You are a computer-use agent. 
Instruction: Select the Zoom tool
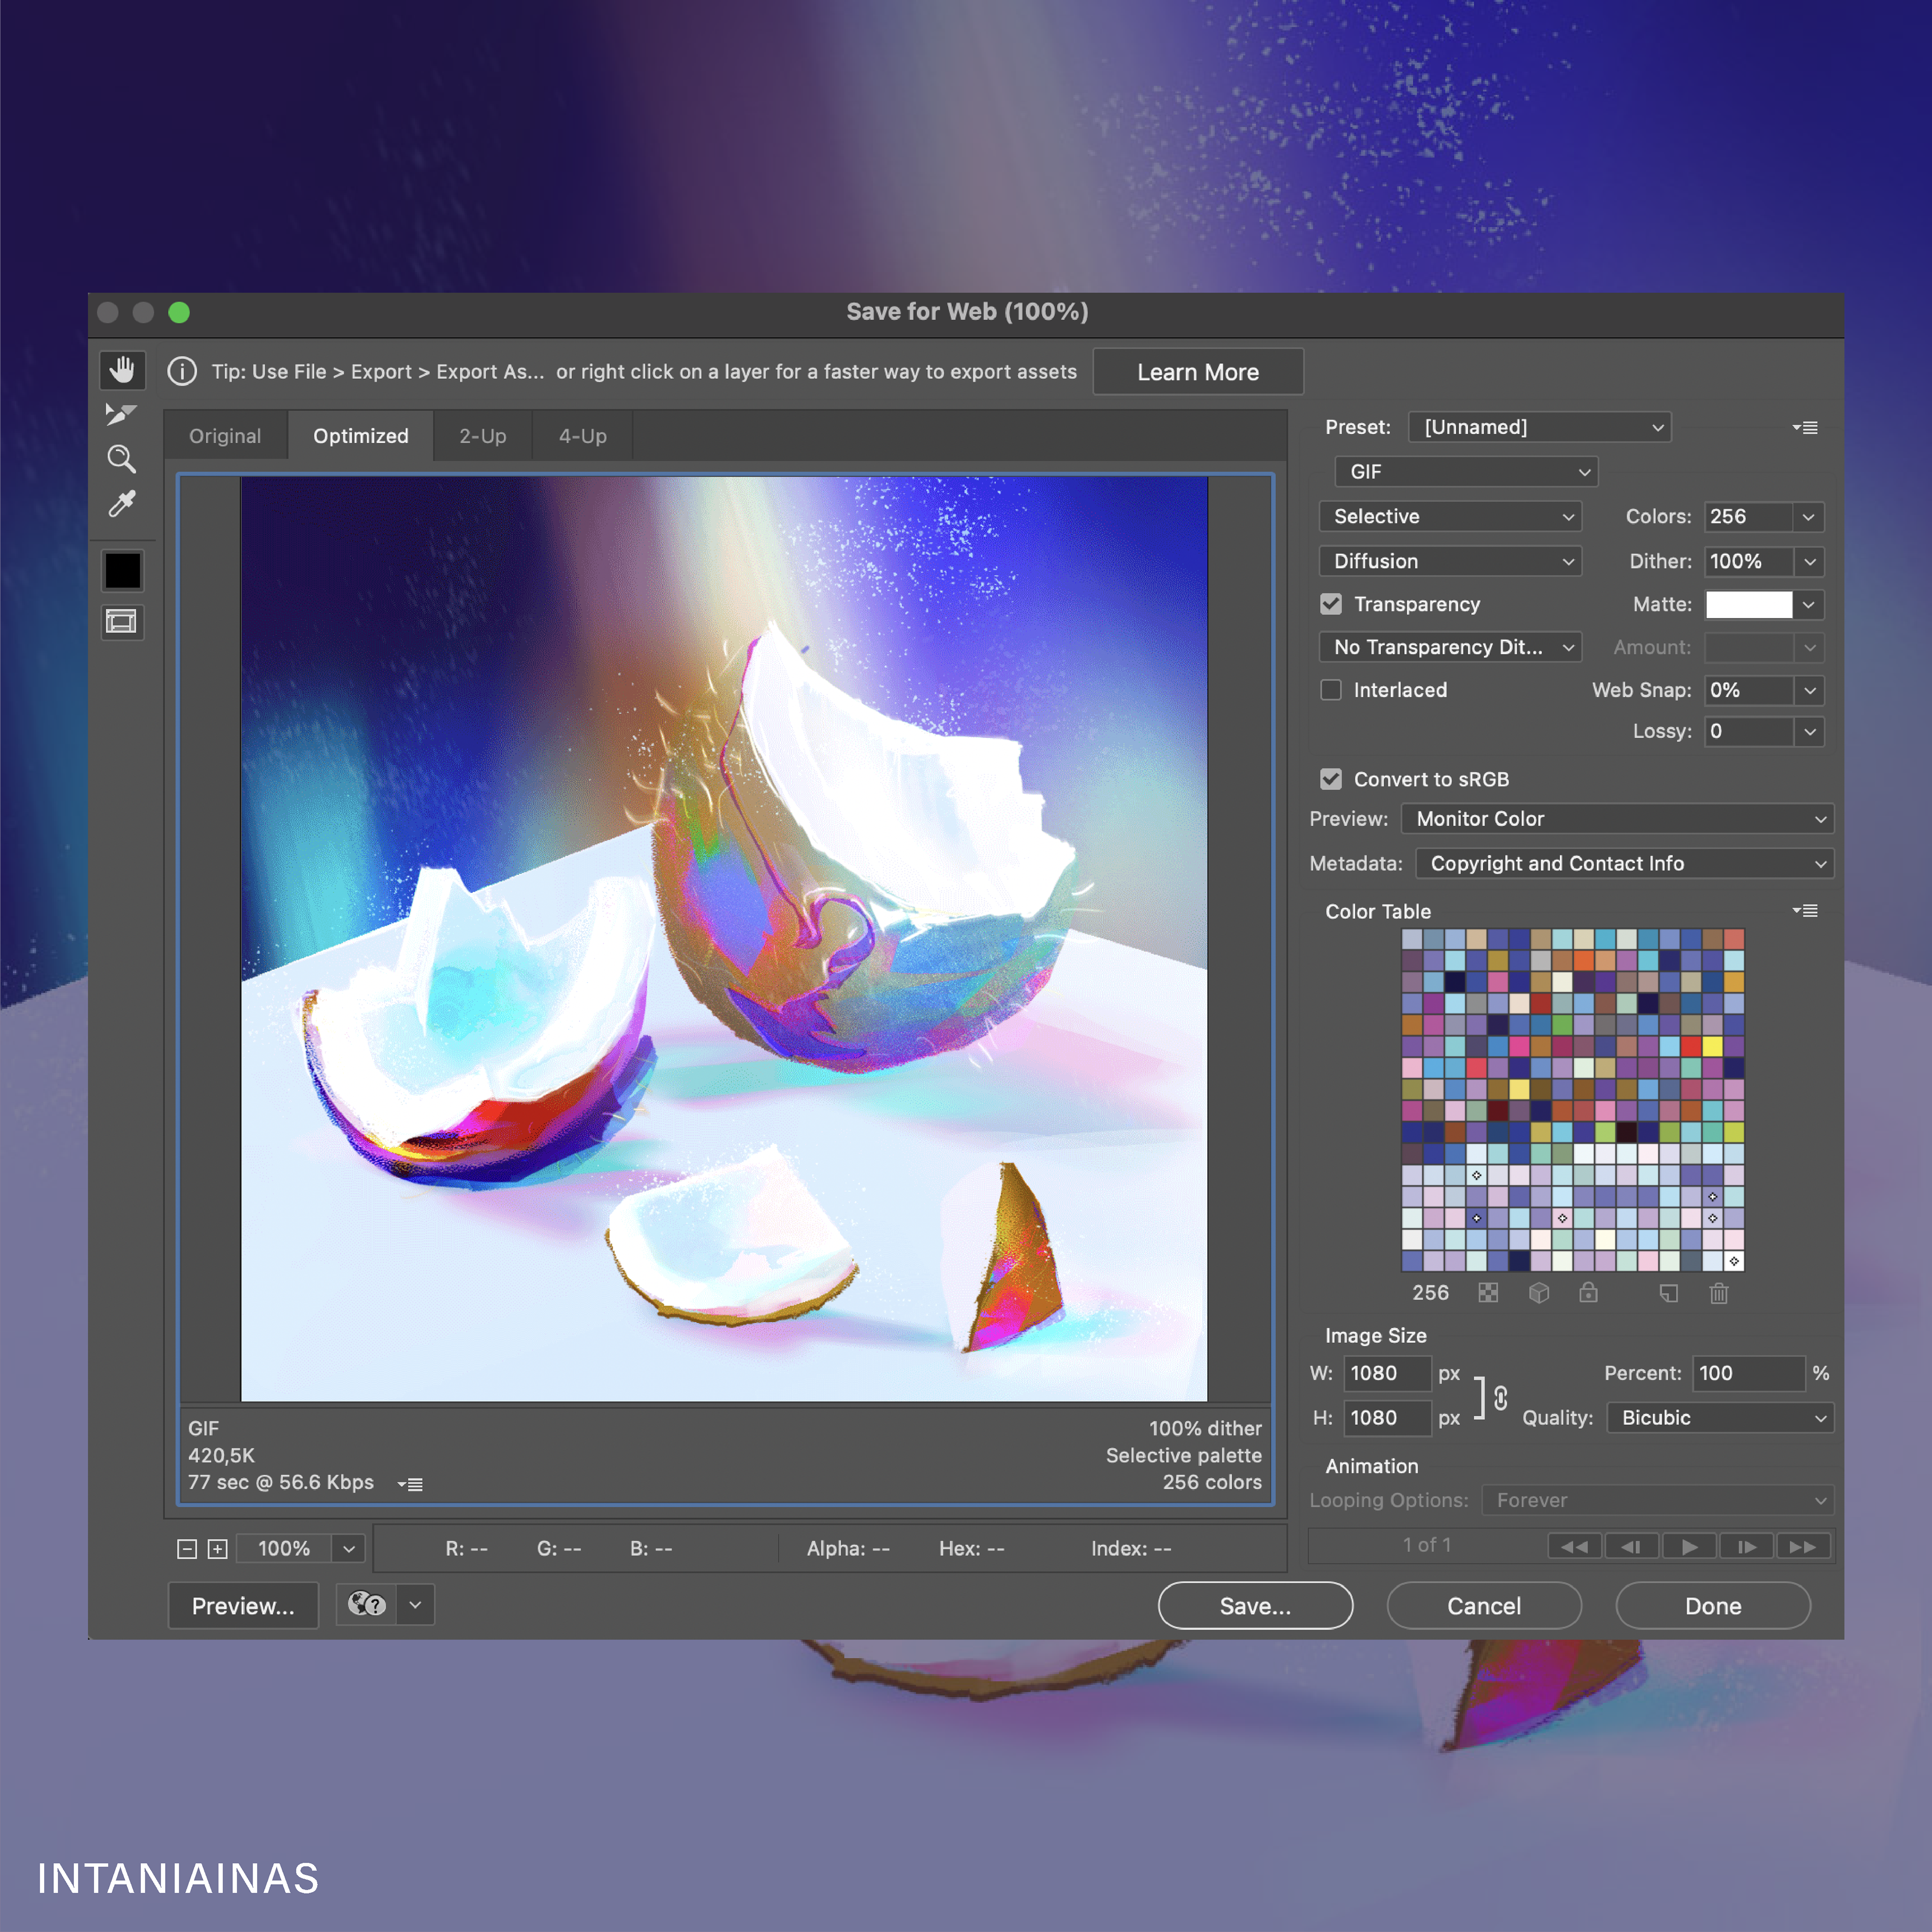point(121,459)
